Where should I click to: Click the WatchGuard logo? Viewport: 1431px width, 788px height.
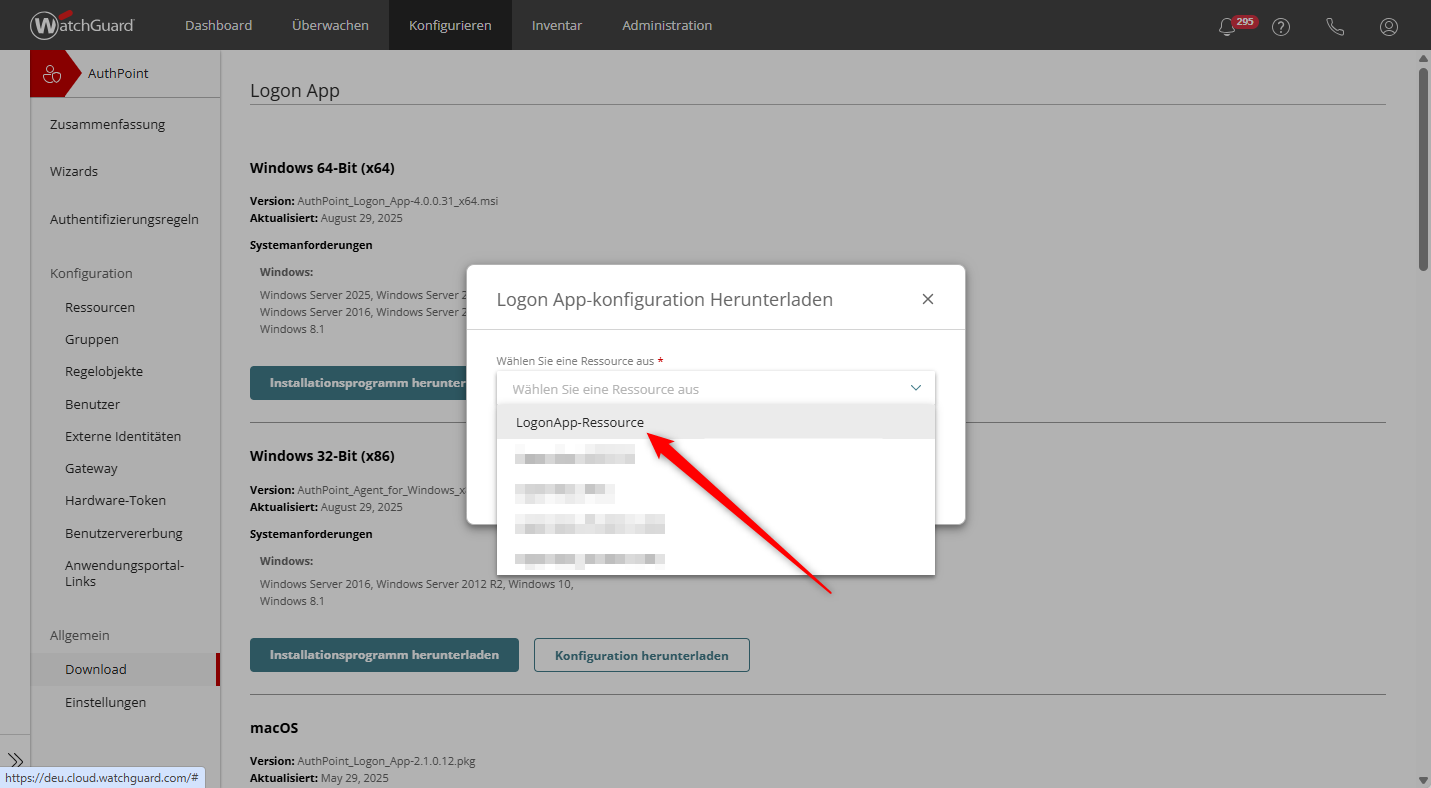tap(82, 25)
